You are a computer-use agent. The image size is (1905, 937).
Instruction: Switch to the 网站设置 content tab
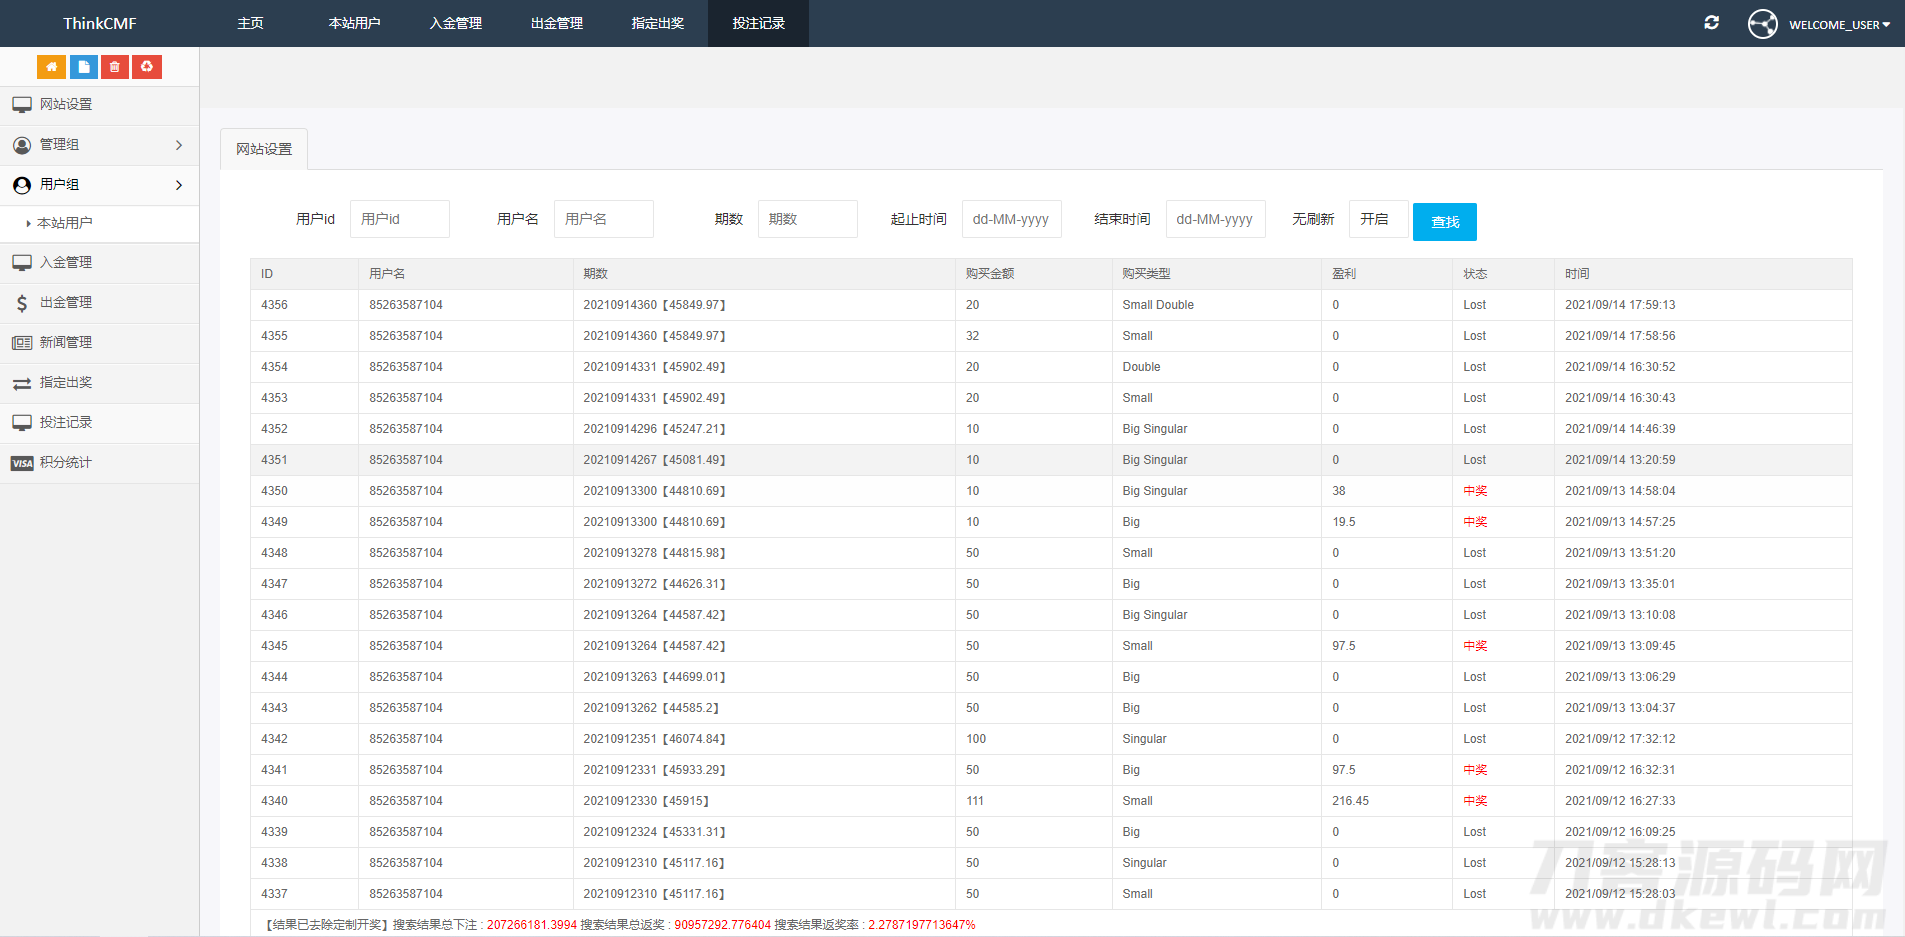264,149
